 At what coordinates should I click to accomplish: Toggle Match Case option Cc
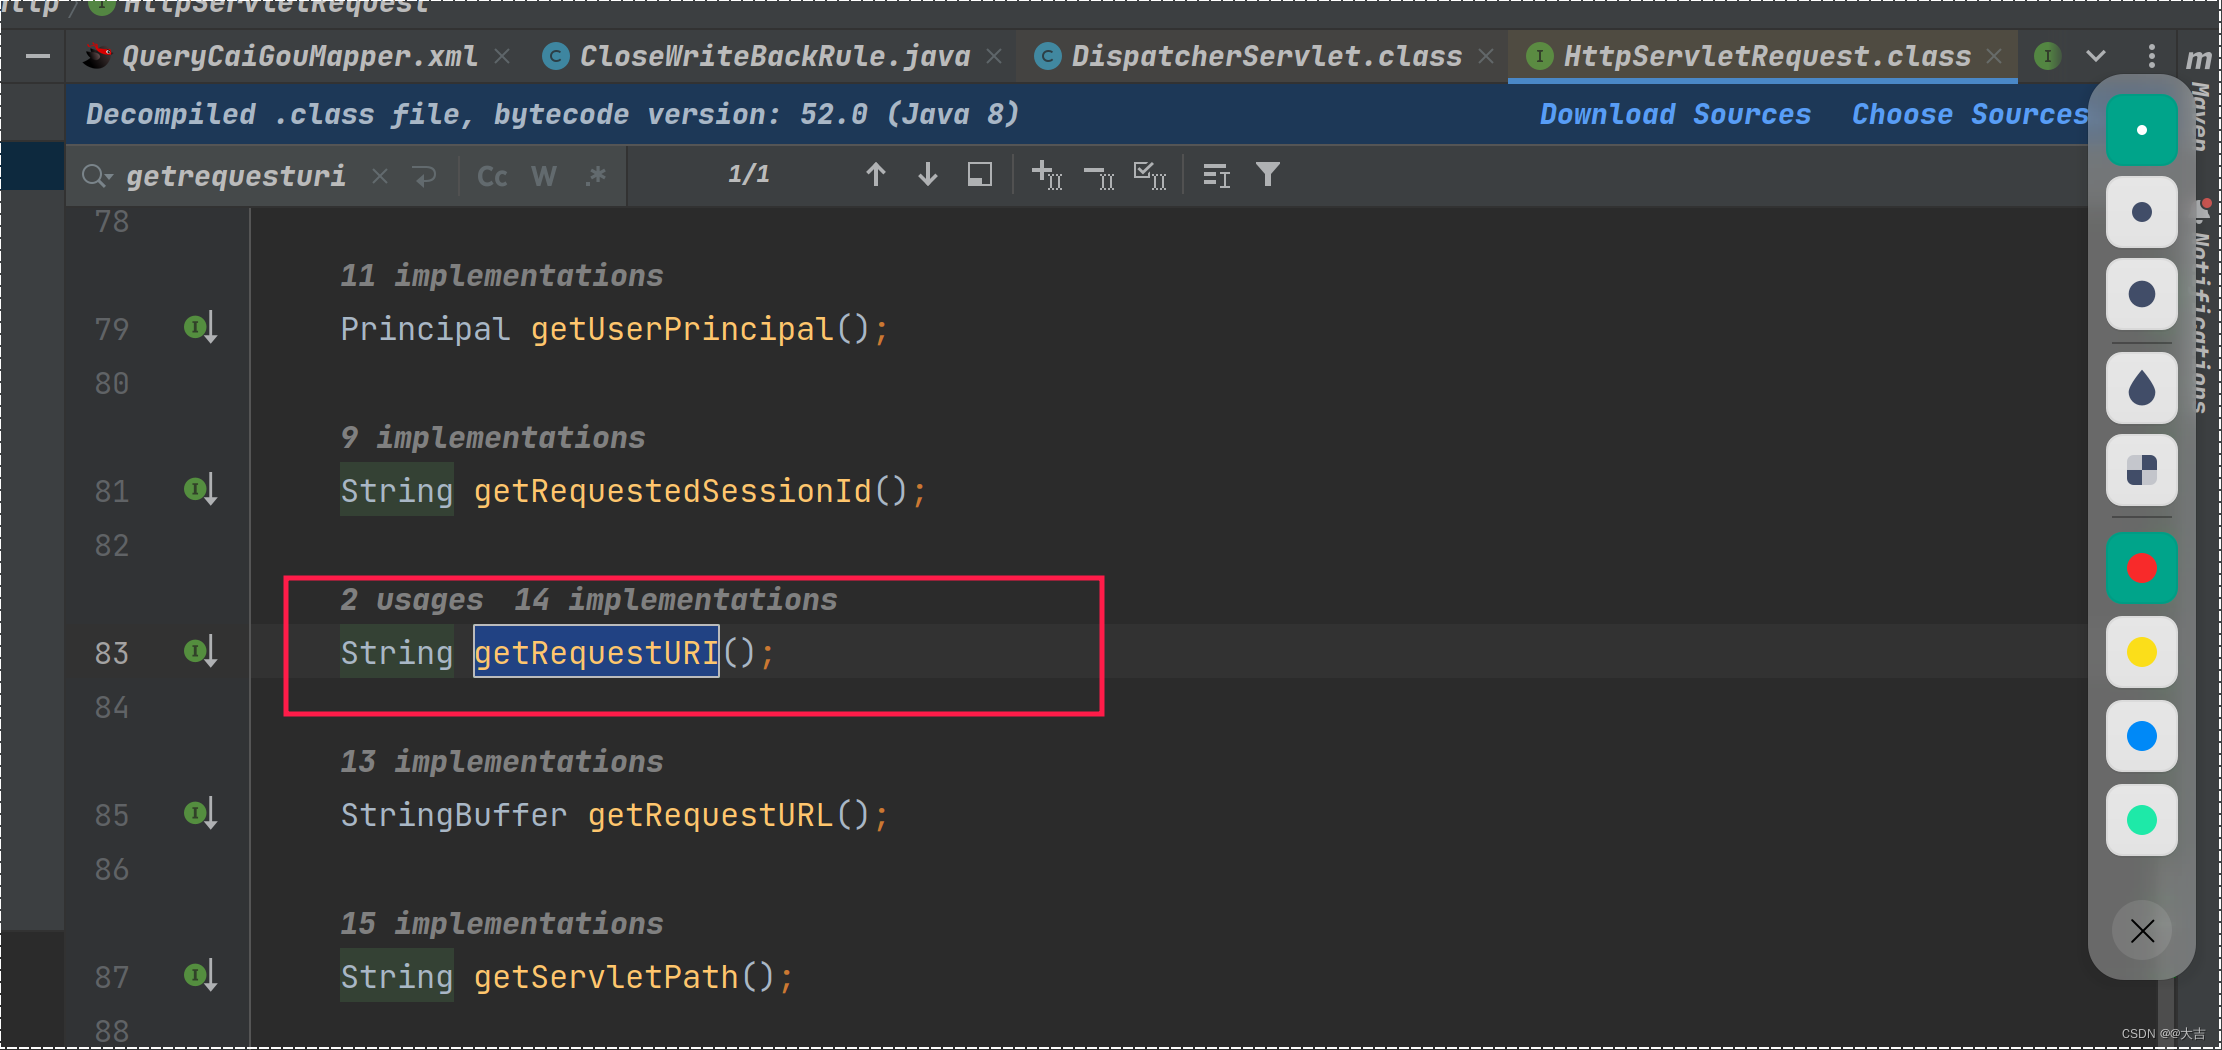[x=492, y=176]
